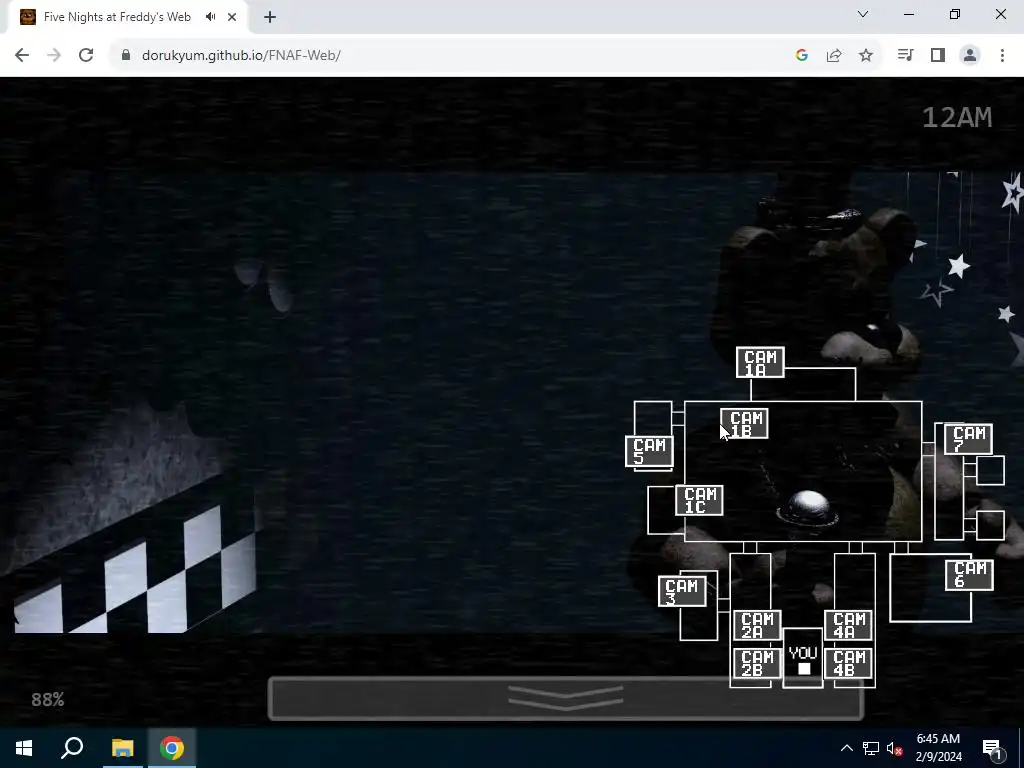Select the Five Nights at Freddy's Web tab

point(127,17)
